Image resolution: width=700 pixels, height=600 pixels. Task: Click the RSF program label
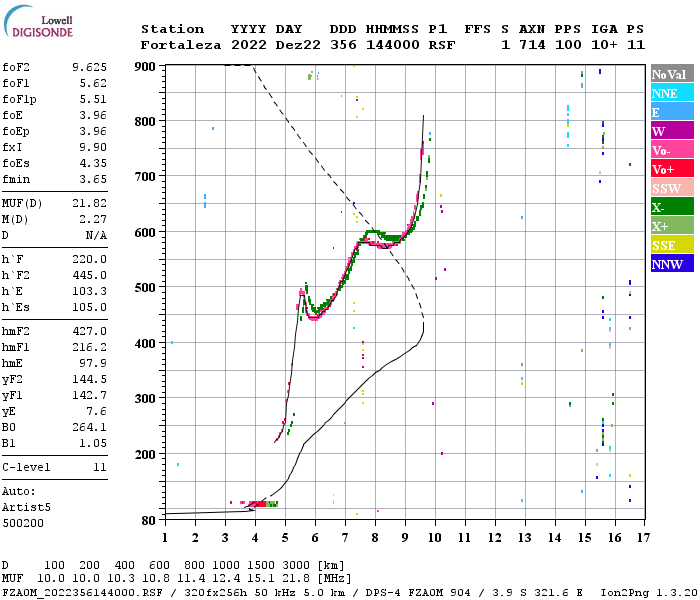(442, 45)
